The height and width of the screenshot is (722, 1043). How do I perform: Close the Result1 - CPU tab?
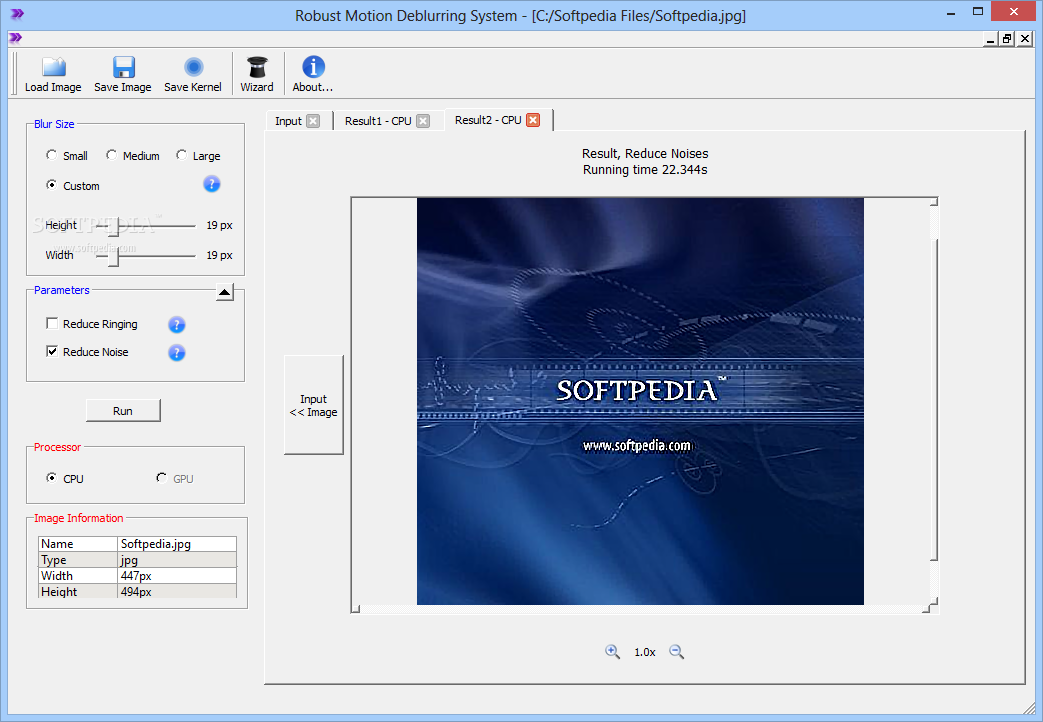423,121
